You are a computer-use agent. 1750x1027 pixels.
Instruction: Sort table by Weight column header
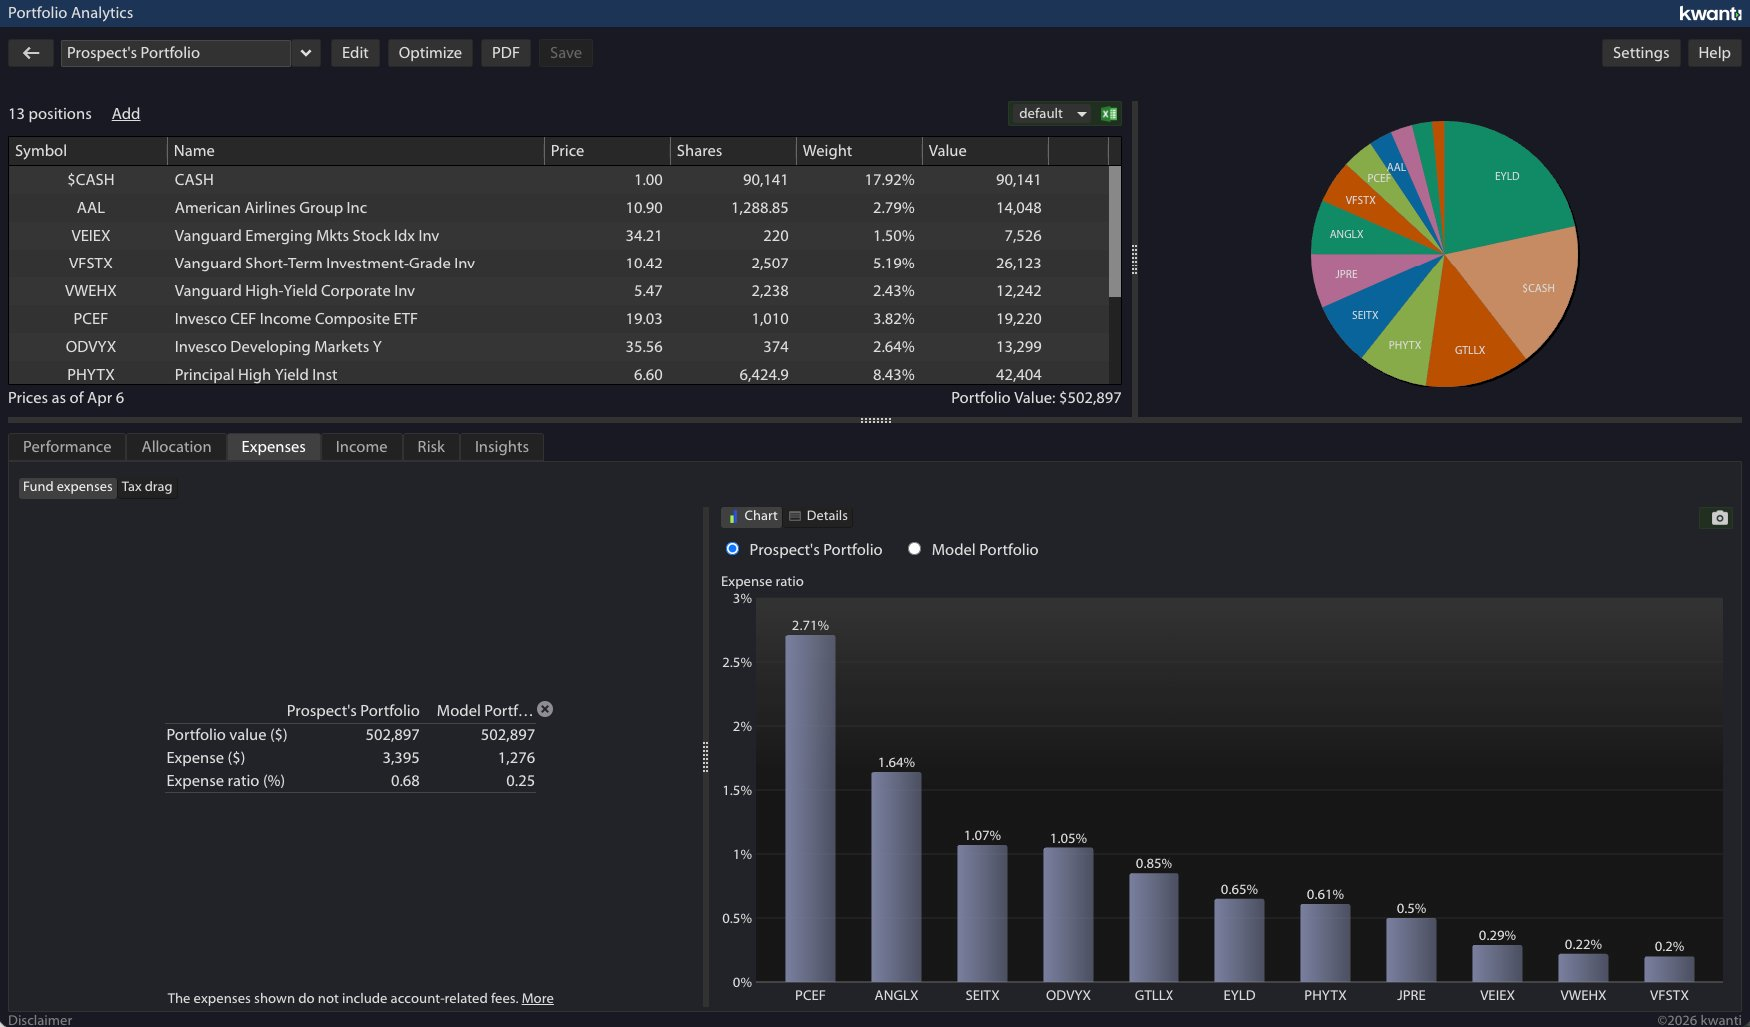tap(859, 151)
